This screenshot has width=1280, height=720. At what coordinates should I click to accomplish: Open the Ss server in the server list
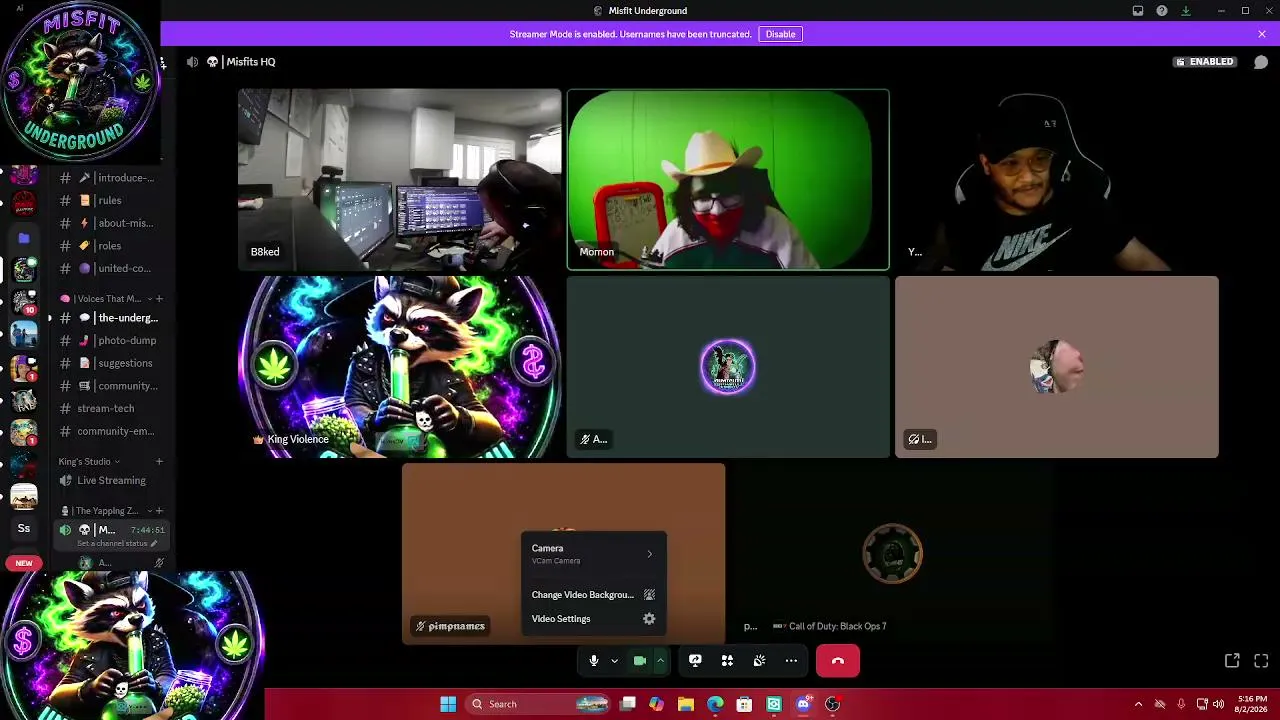[x=24, y=528]
